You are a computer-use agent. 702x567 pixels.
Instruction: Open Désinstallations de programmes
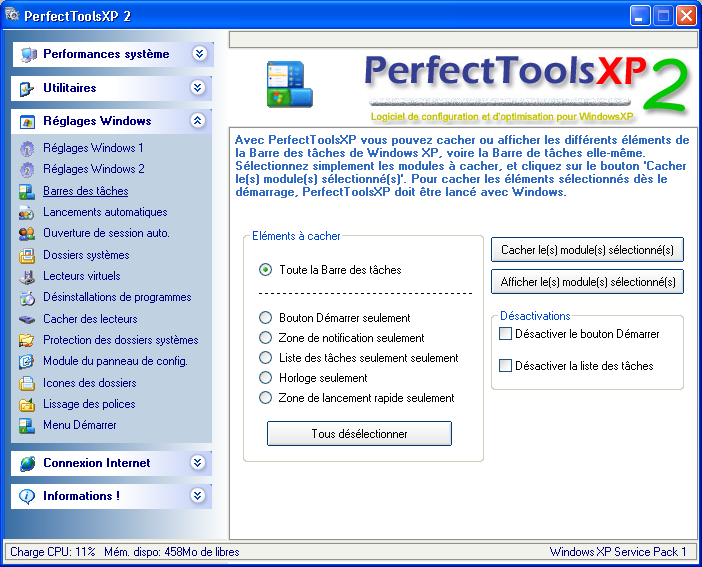click(117, 297)
